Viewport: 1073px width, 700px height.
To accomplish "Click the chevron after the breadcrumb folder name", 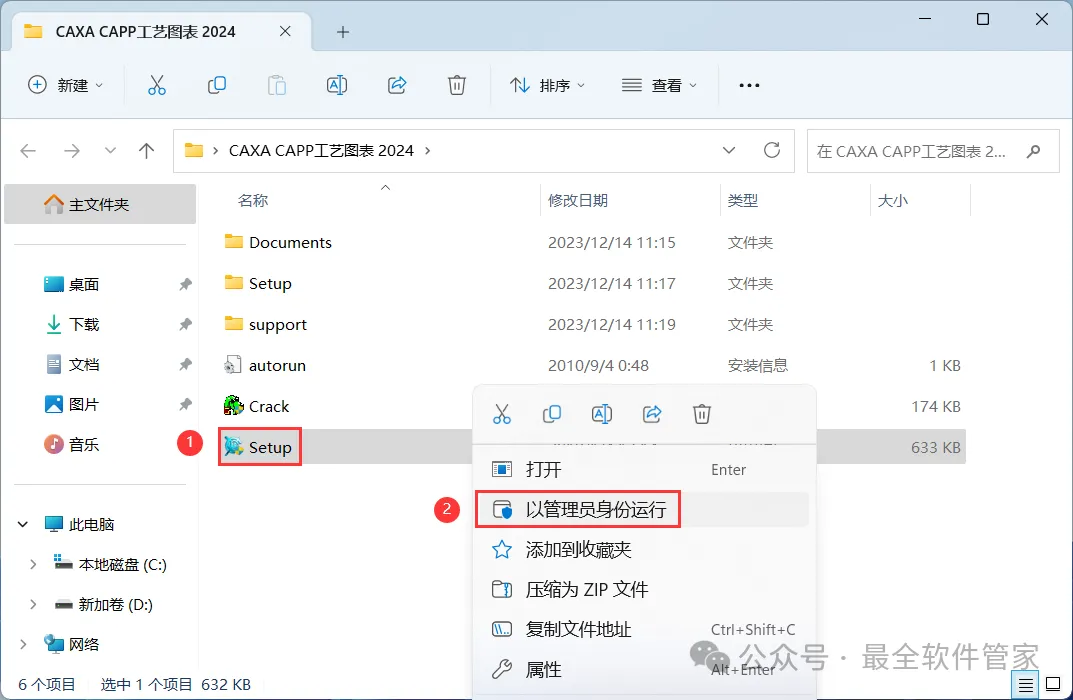I will pyautogui.click(x=428, y=151).
